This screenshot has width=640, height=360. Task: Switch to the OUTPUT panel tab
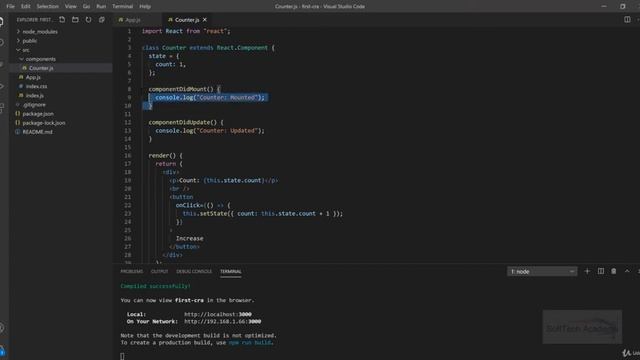[x=159, y=271]
